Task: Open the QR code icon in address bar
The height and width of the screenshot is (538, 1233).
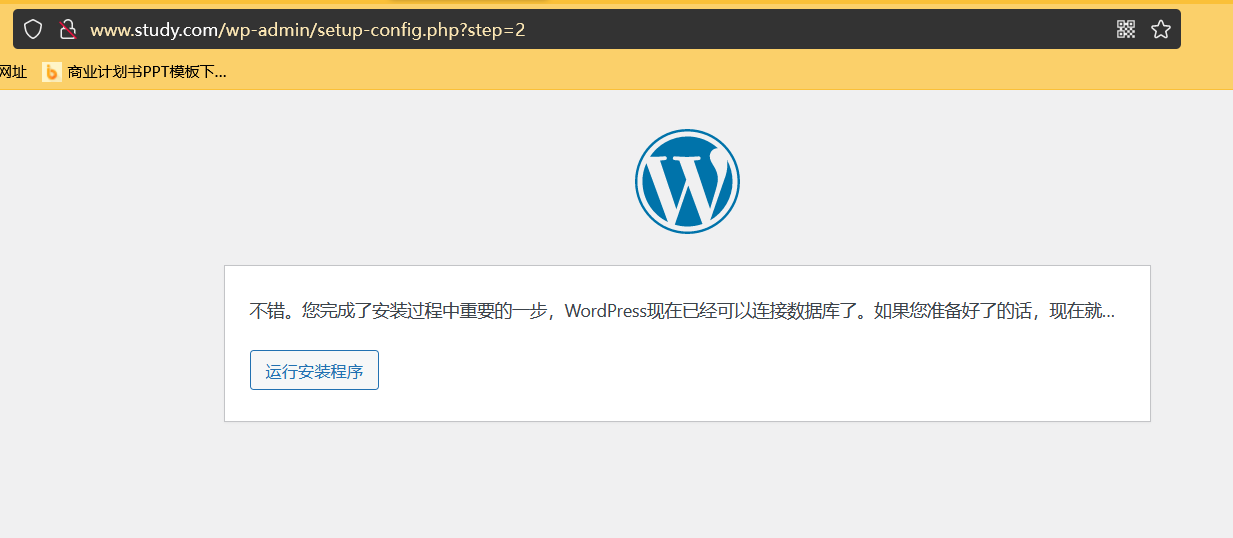Action: pyautogui.click(x=1126, y=29)
